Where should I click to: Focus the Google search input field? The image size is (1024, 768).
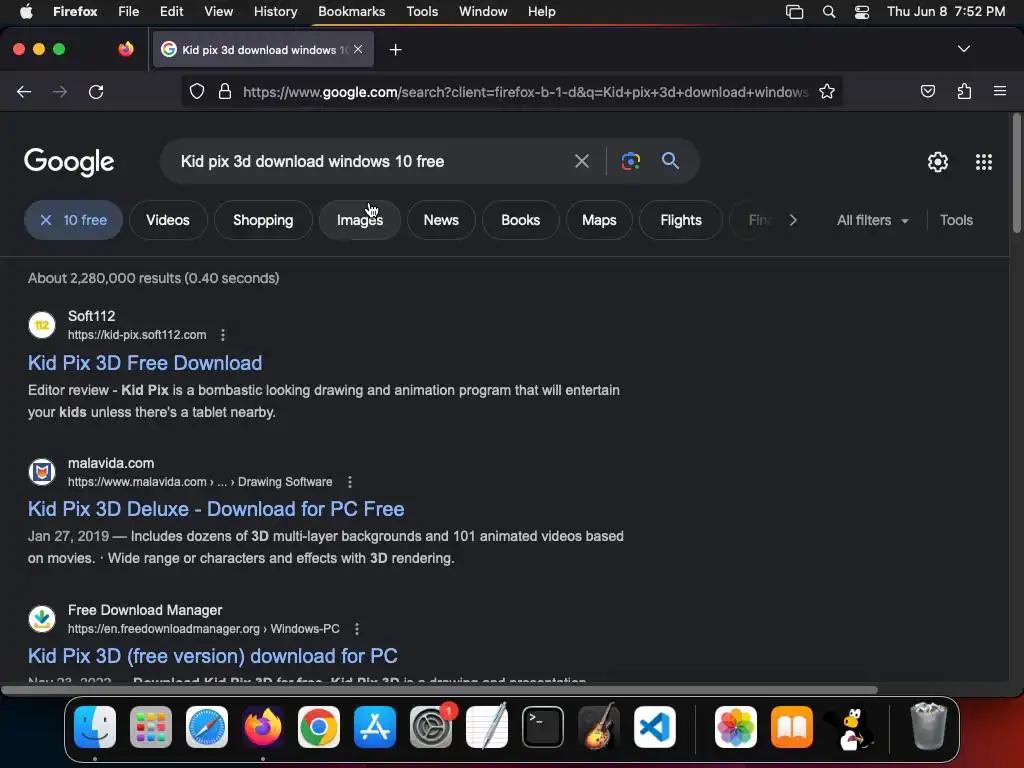pyautogui.click(x=369, y=161)
